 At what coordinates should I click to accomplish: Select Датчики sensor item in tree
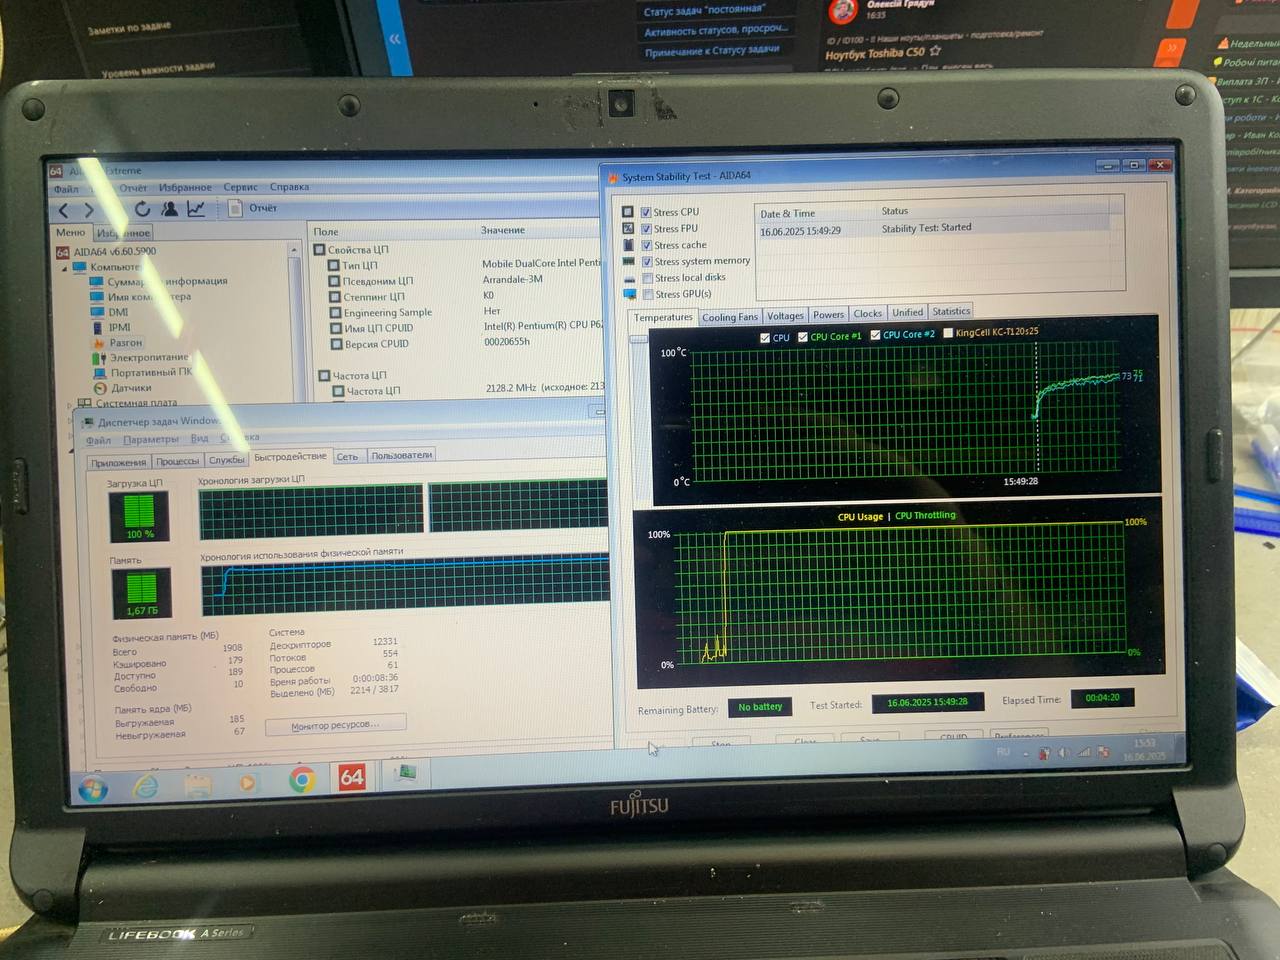click(x=130, y=388)
